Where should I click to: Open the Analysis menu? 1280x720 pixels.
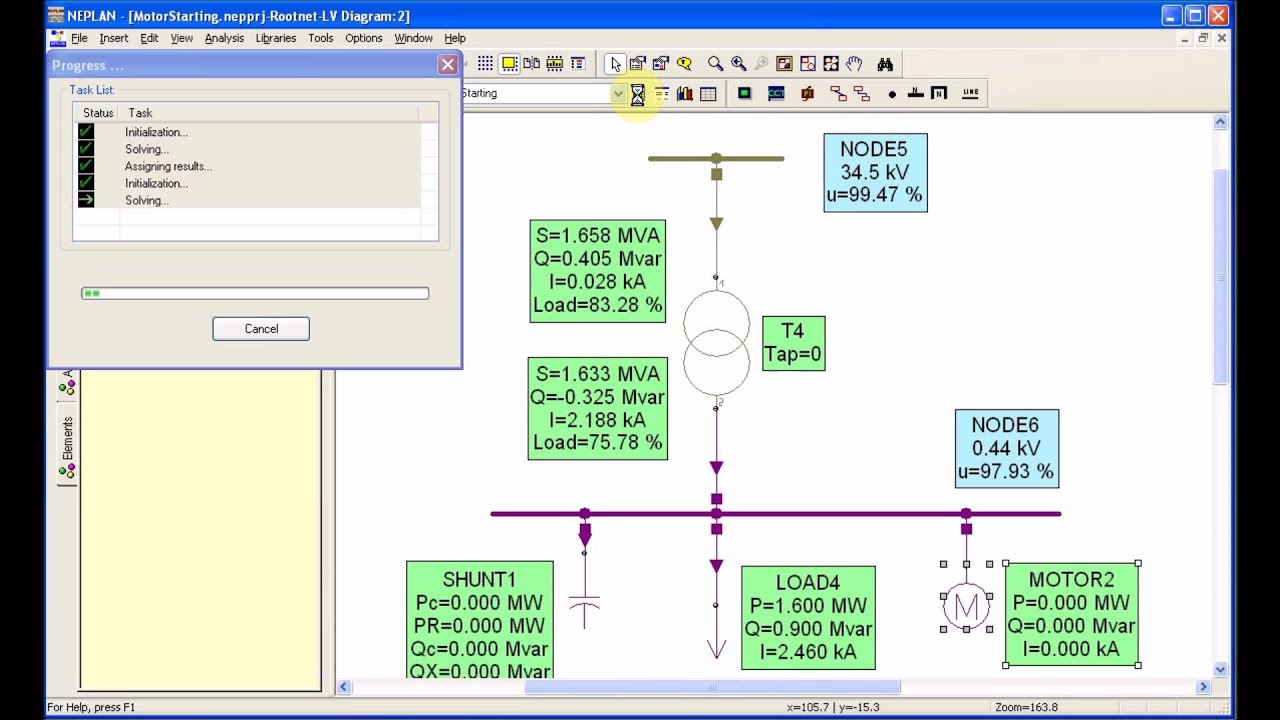[x=224, y=38]
